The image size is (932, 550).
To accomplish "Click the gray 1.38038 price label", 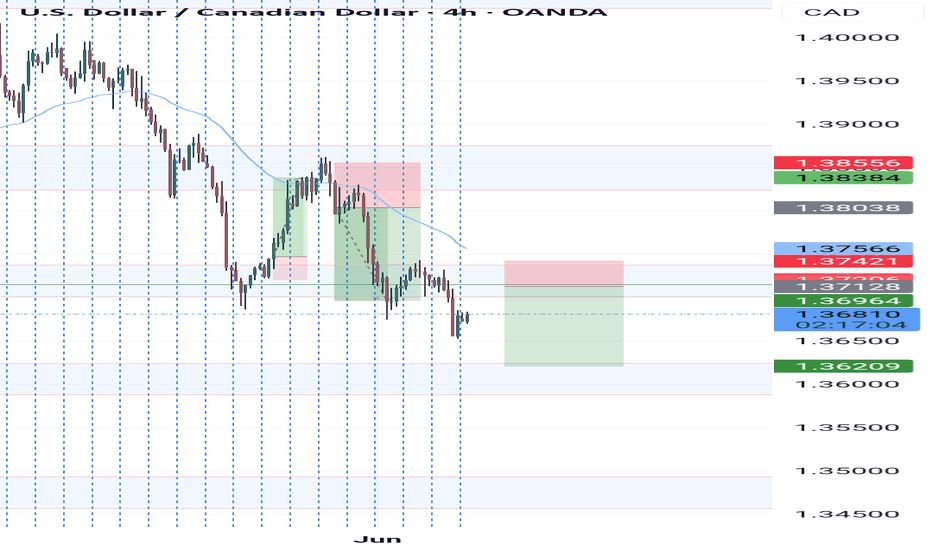I will point(843,208).
